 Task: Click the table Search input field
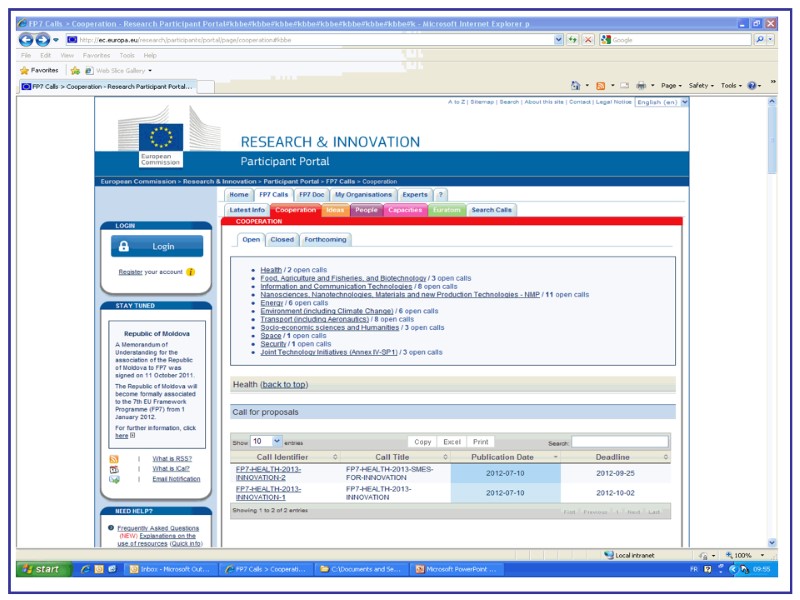[x=619, y=442]
